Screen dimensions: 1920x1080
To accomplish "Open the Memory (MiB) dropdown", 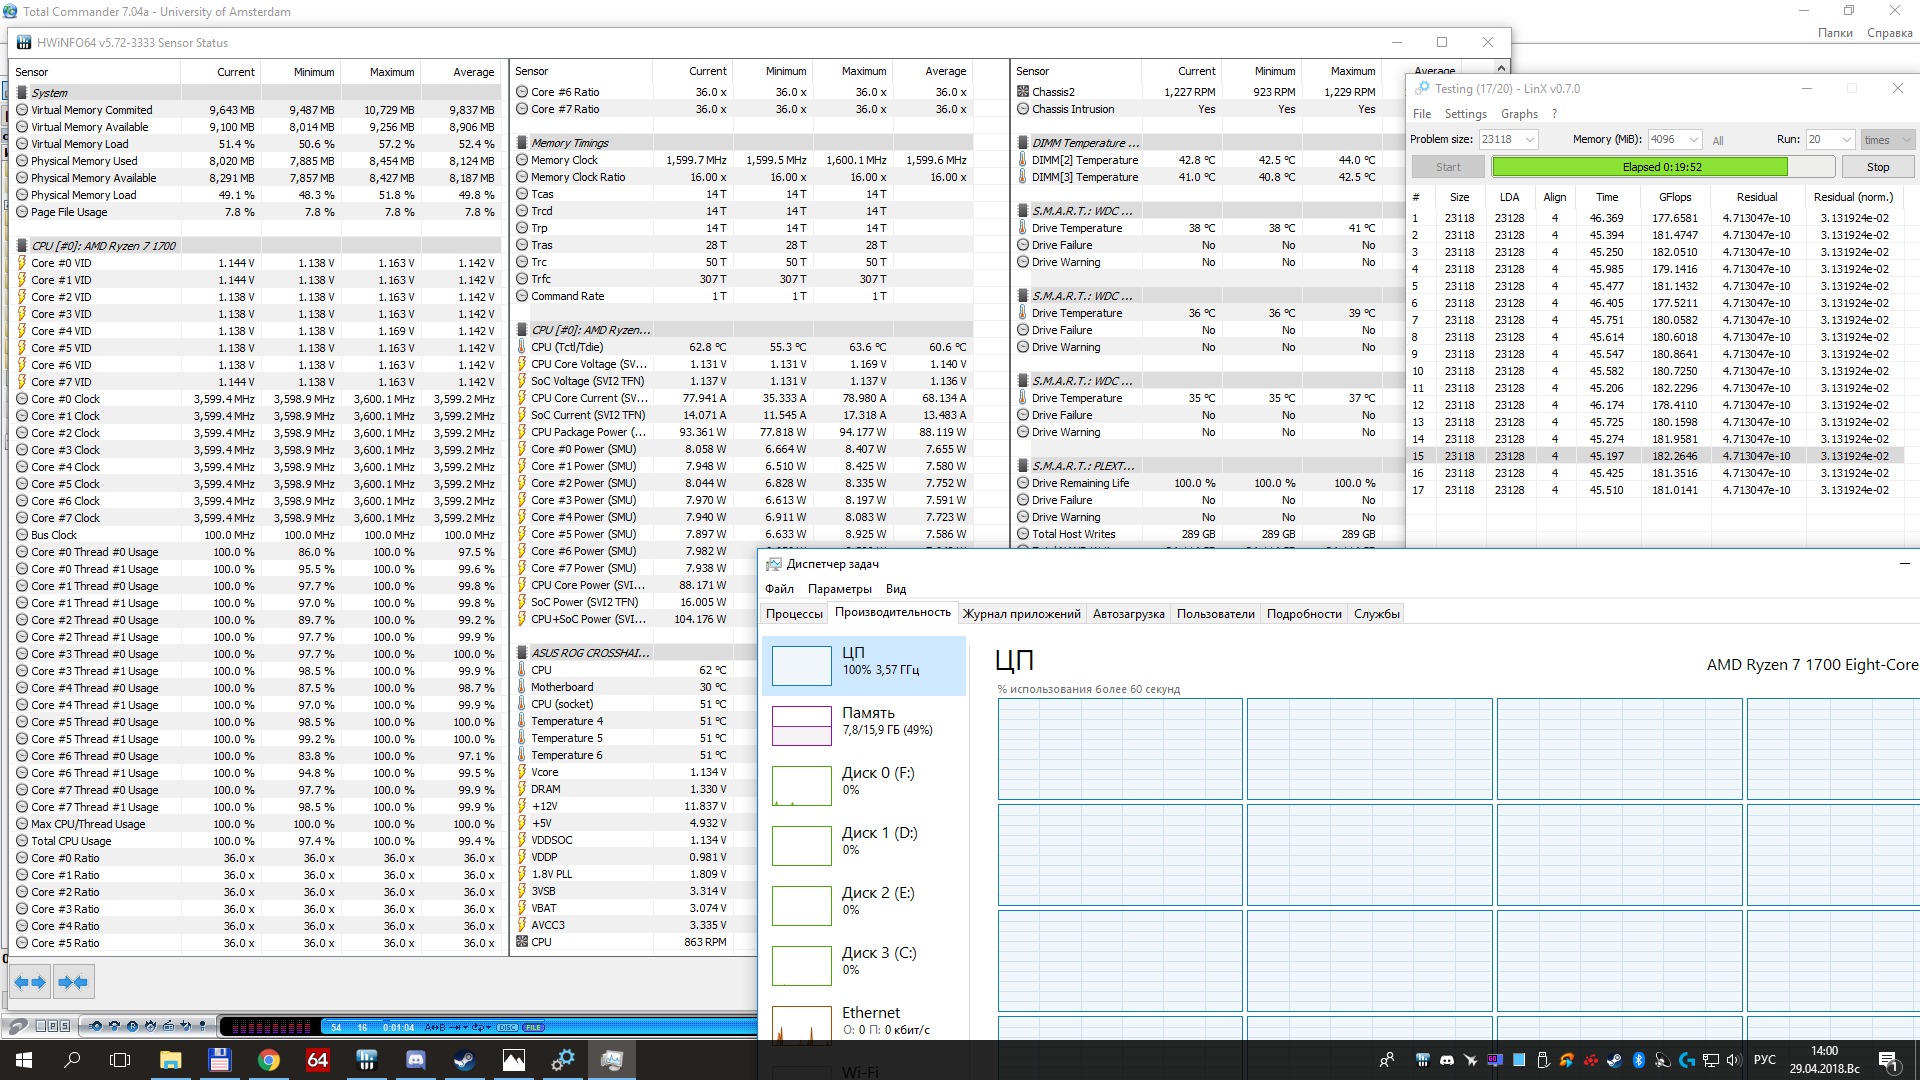I will click(1693, 140).
